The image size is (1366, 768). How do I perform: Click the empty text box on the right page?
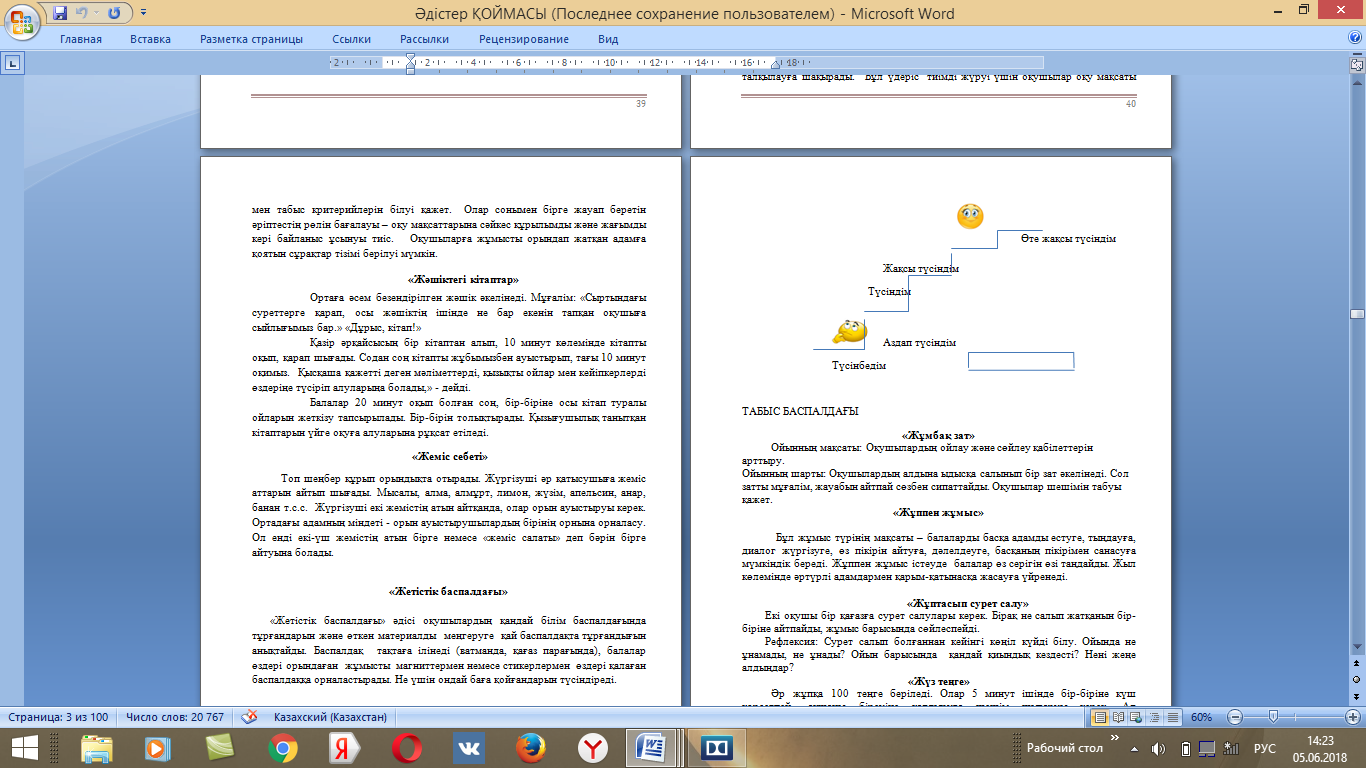[x=1021, y=361]
